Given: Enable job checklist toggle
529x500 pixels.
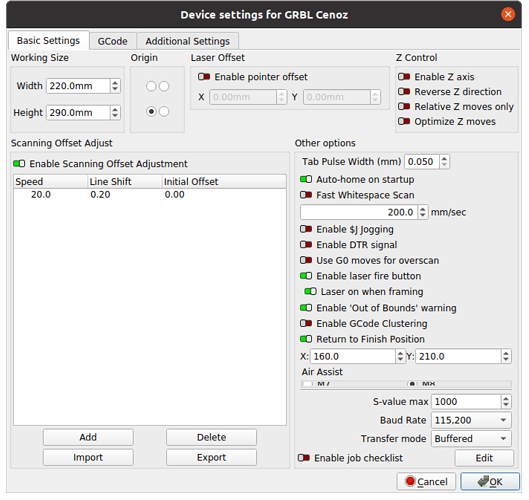Looking at the screenshot, I should click(304, 458).
